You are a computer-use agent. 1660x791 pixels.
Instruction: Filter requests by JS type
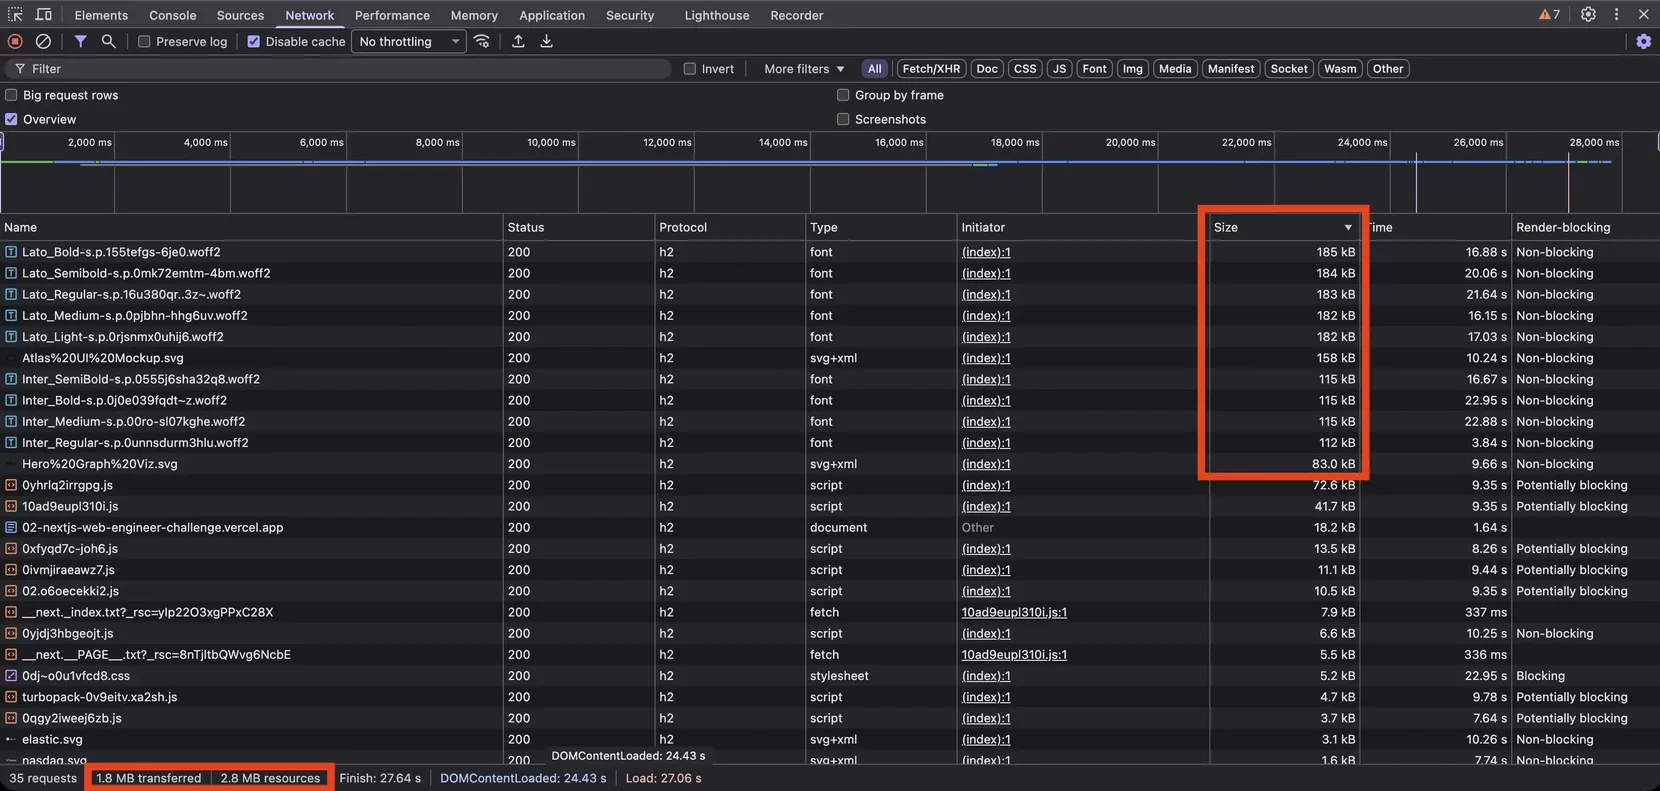pyautogui.click(x=1059, y=69)
